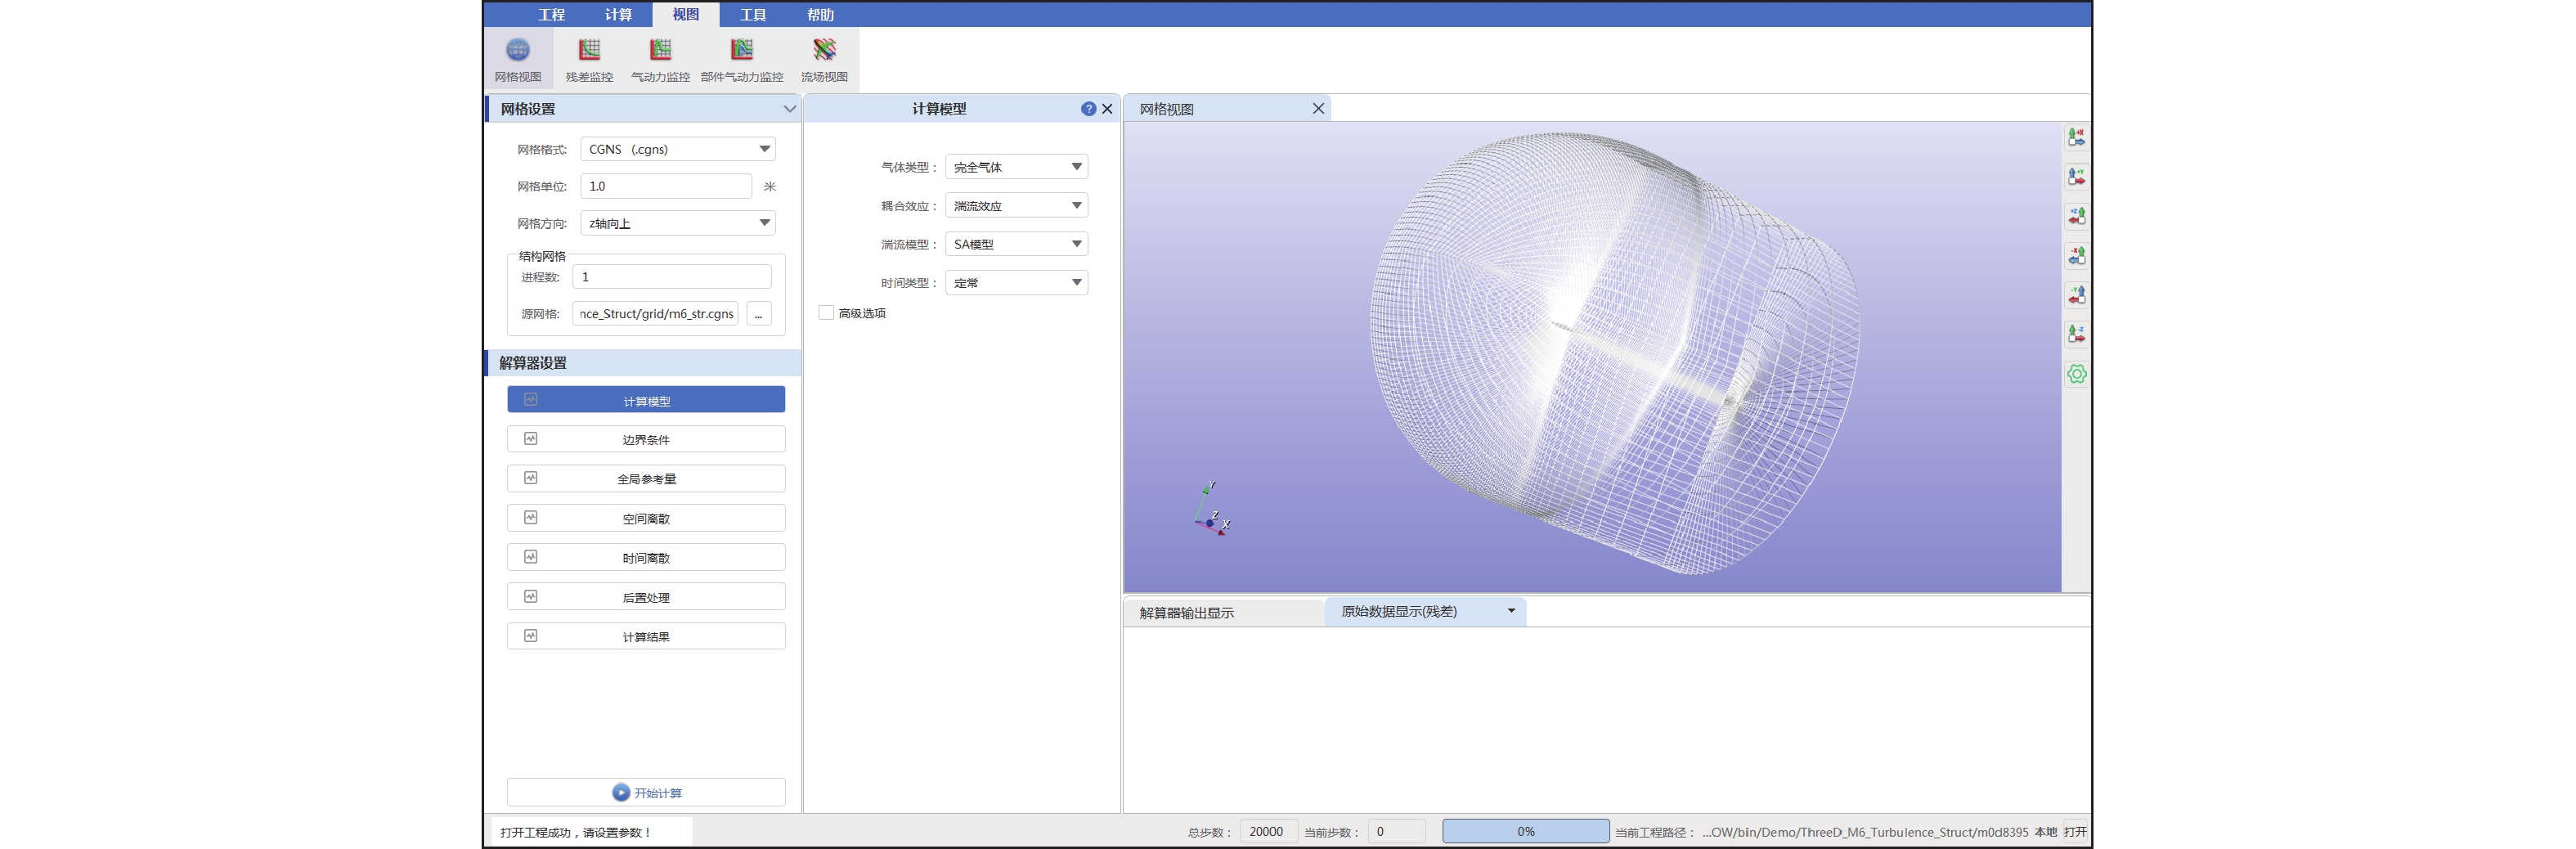The height and width of the screenshot is (849, 2576).
Task: Open 时间类型 定常 dropdown
Action: click(x=1016, y=283)
